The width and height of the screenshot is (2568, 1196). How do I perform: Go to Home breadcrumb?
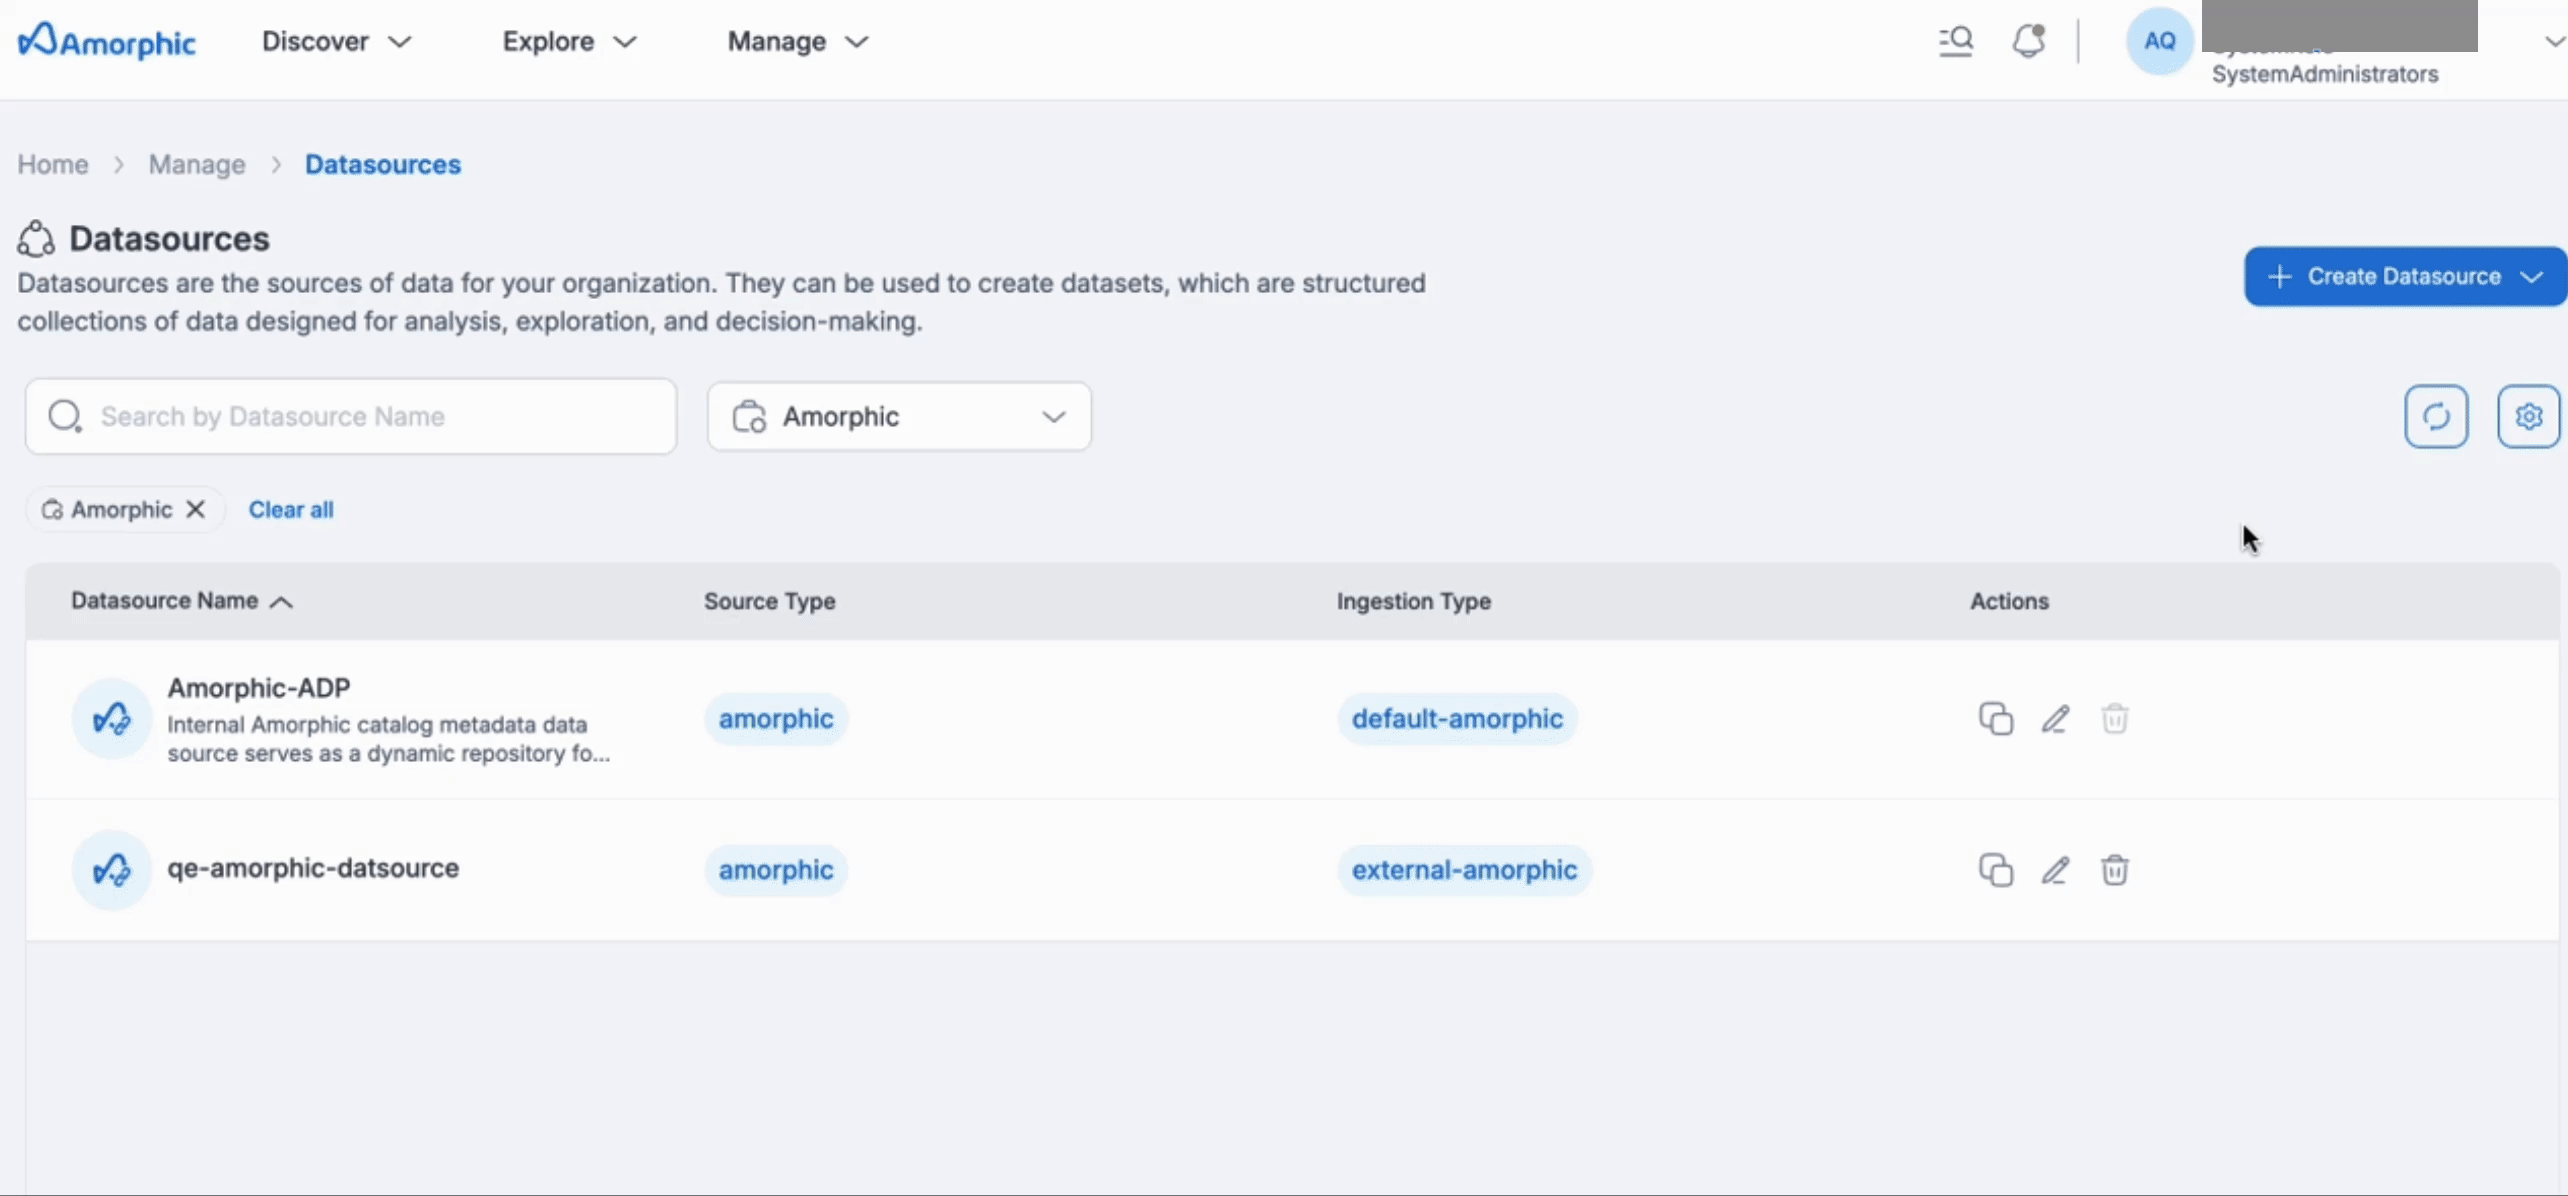[53, 164]
